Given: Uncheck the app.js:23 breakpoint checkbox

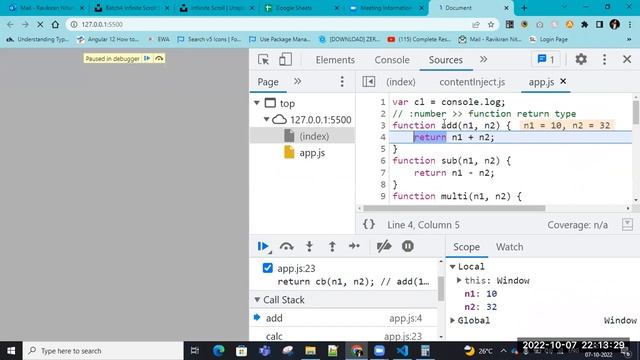Looking at the screenshot, I should click(x=268, y=268).
